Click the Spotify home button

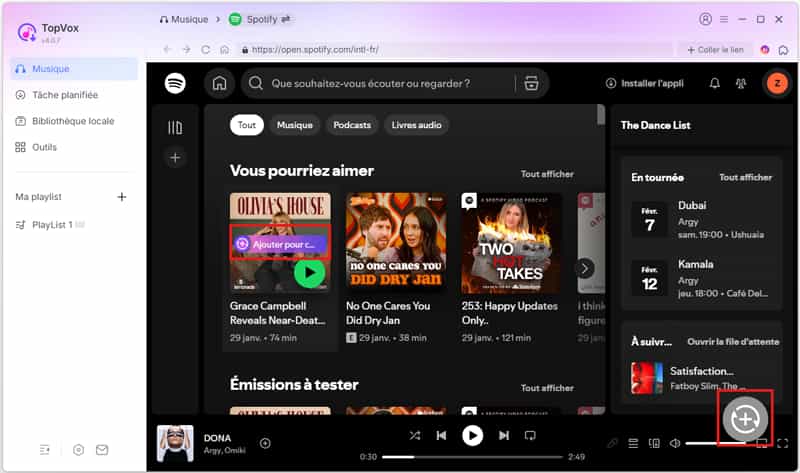219,83
